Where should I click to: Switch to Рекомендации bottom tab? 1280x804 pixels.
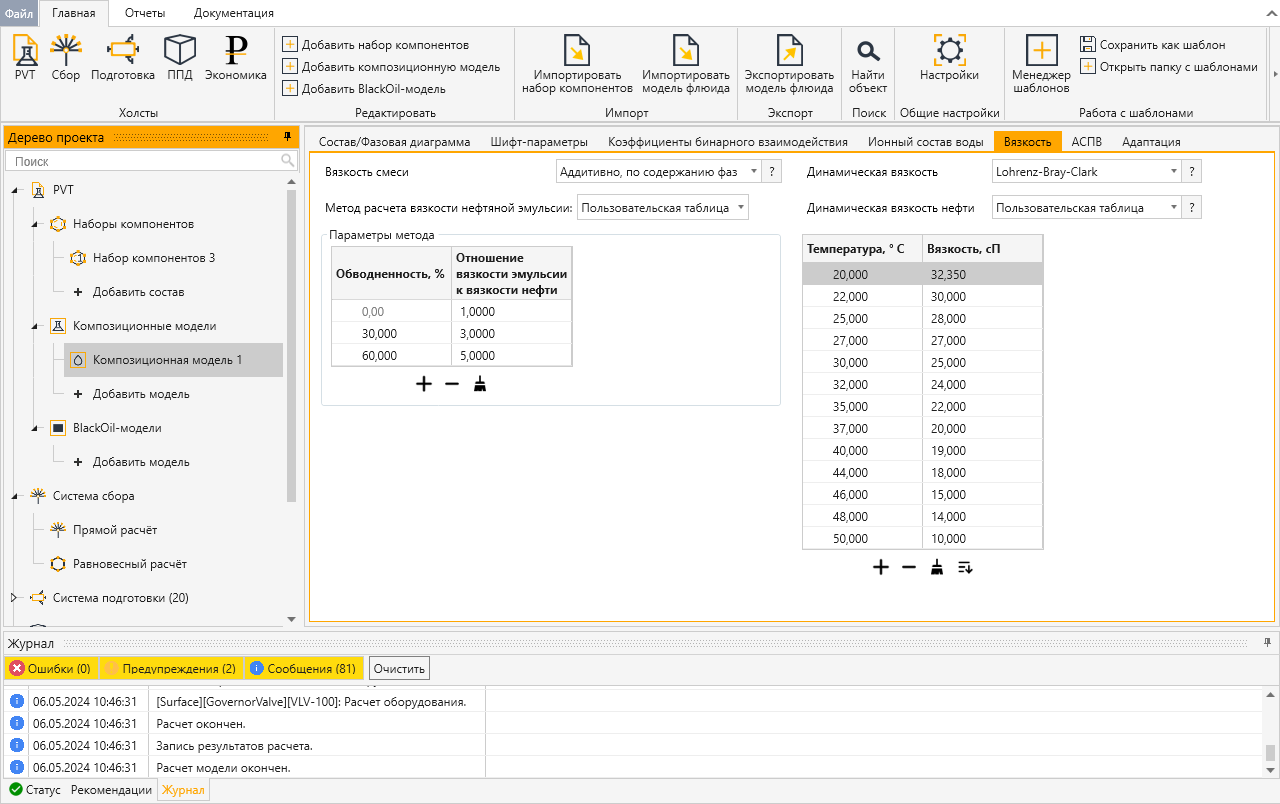(111, 790)
